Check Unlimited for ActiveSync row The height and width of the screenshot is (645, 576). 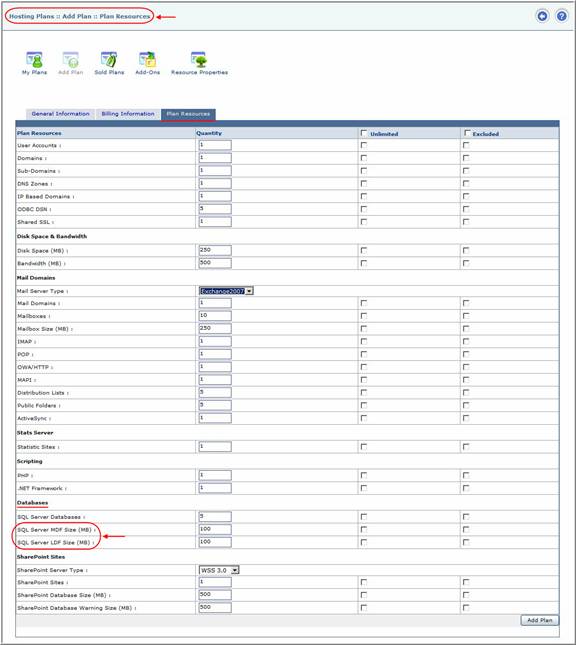(x=364, y=418)
